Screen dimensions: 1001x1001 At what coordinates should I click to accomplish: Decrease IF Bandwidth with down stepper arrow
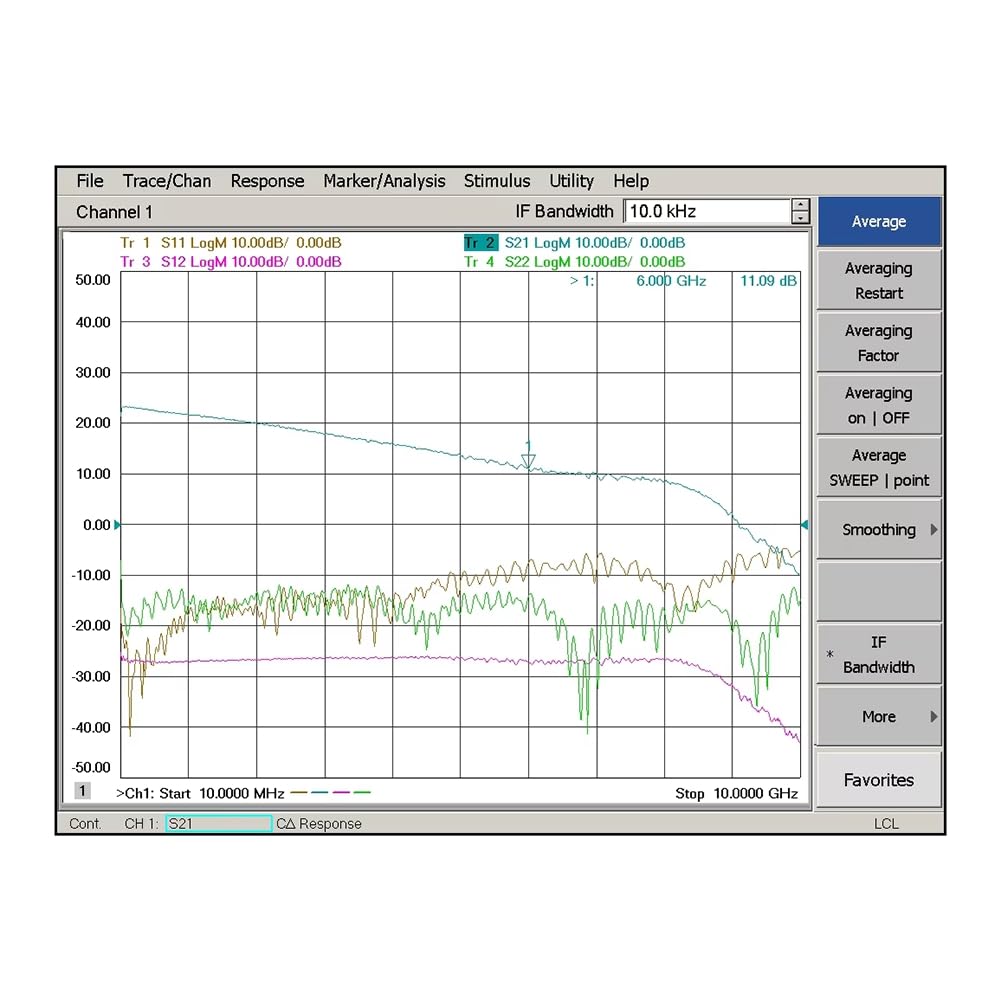tap(800, 218)
